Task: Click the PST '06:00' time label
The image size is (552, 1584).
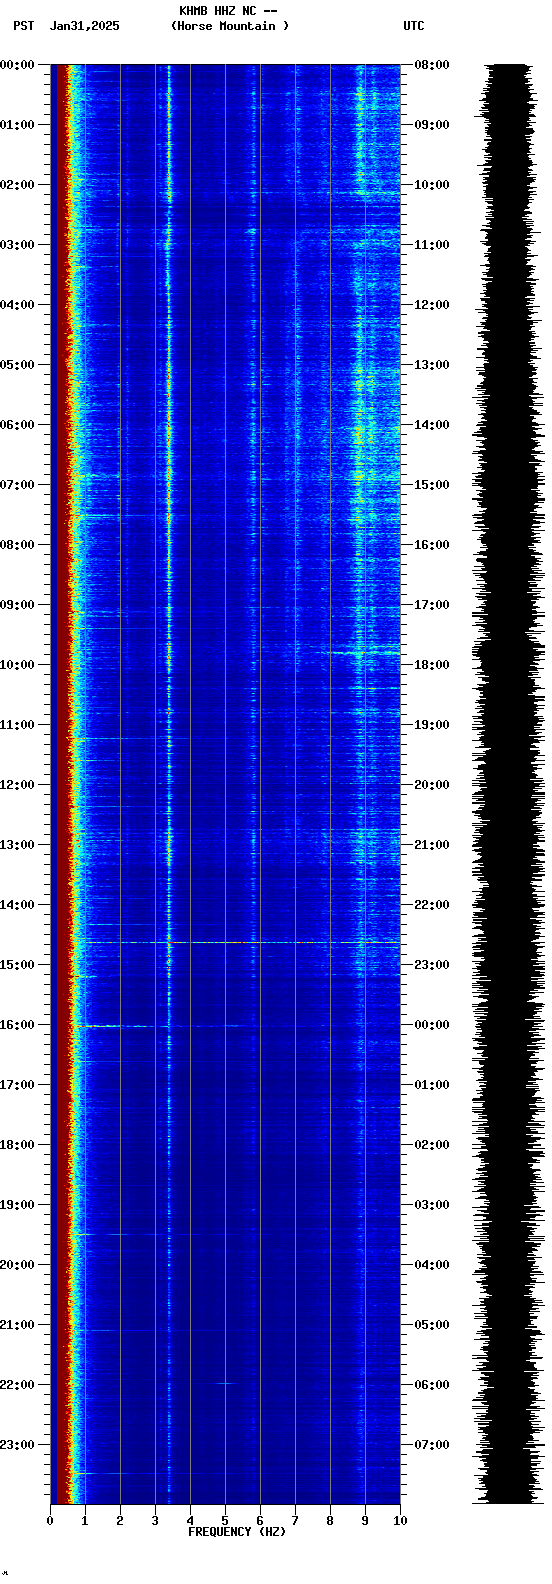Action: click(x=17, y=425)
